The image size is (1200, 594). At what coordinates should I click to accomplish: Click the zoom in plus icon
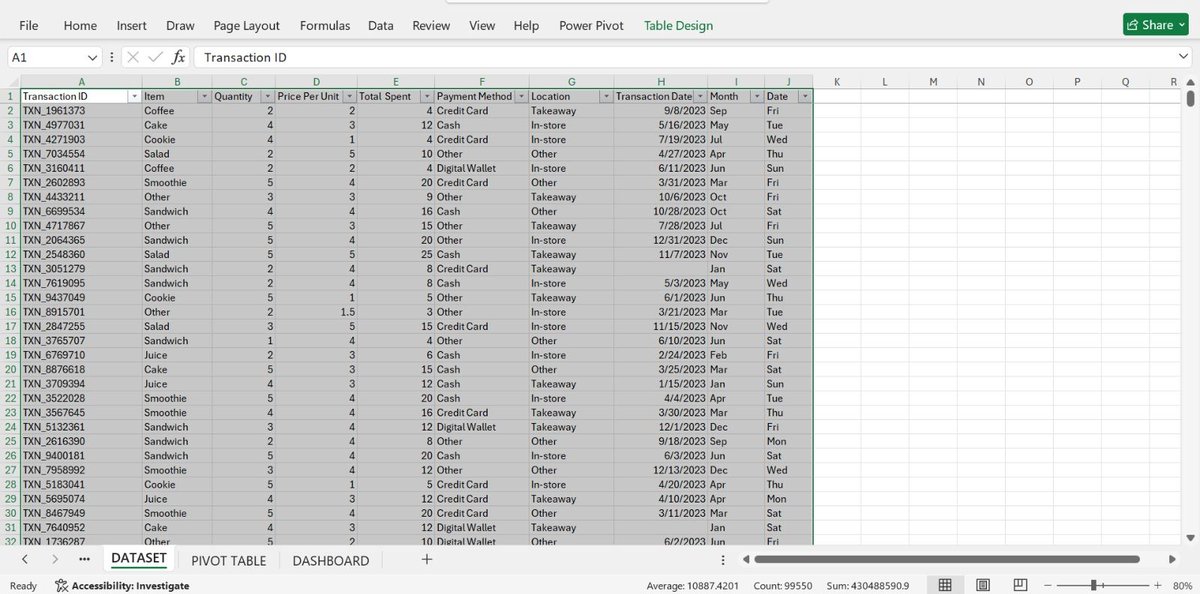[1157, 585]
